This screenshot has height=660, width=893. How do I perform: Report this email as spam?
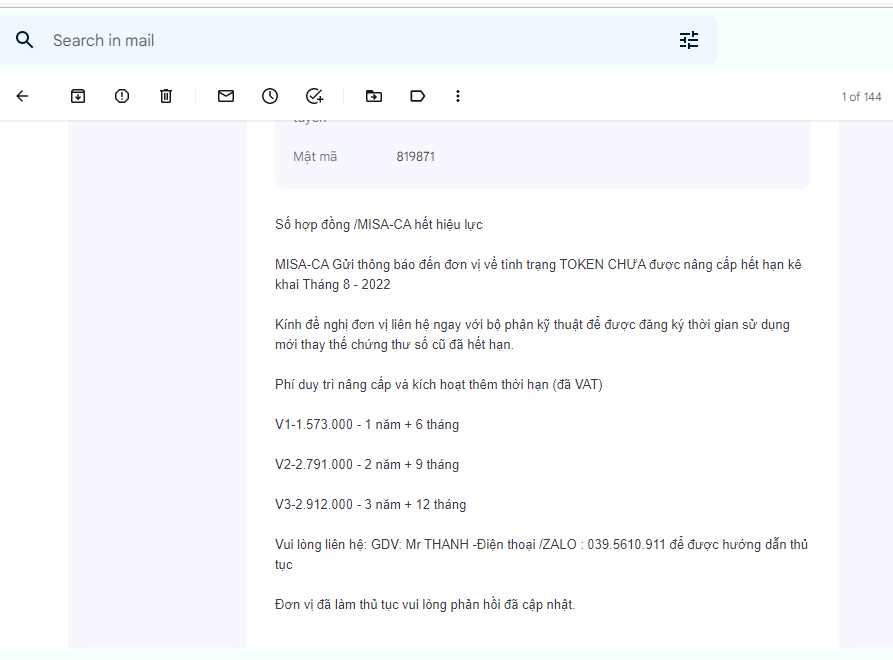click(122, 96)
